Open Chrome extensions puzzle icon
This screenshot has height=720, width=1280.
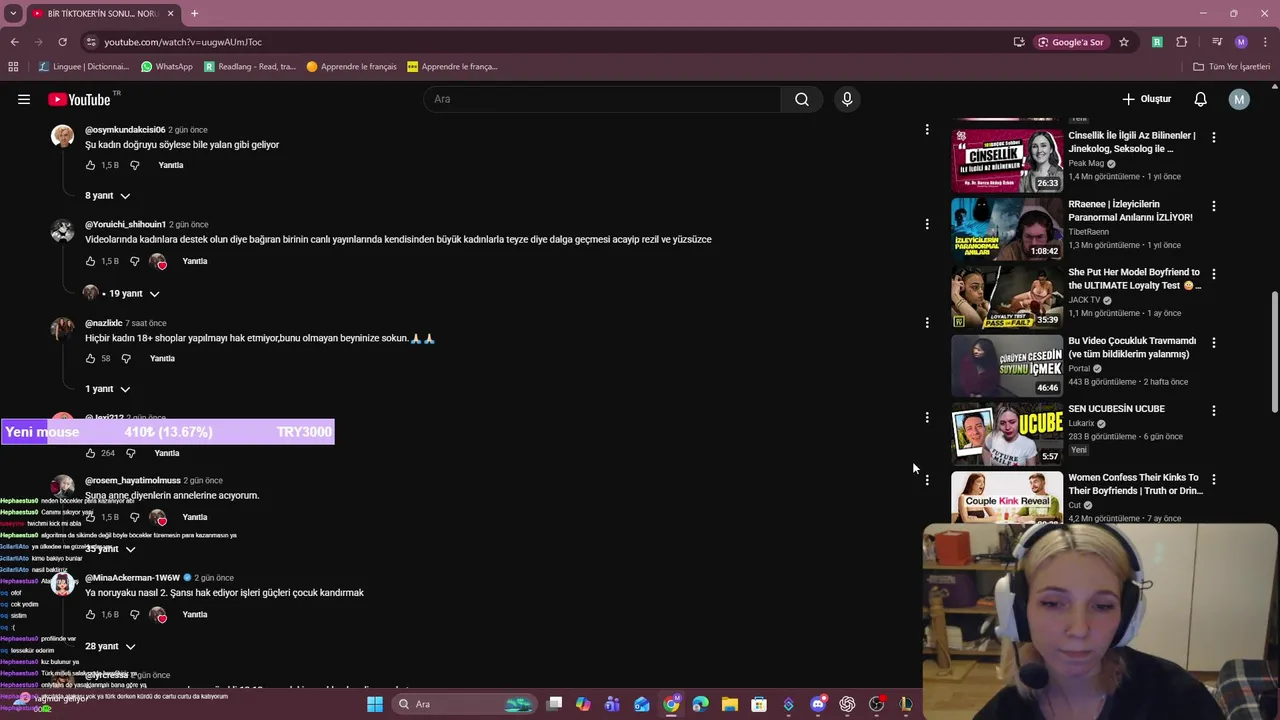[x=1182, y=42]
